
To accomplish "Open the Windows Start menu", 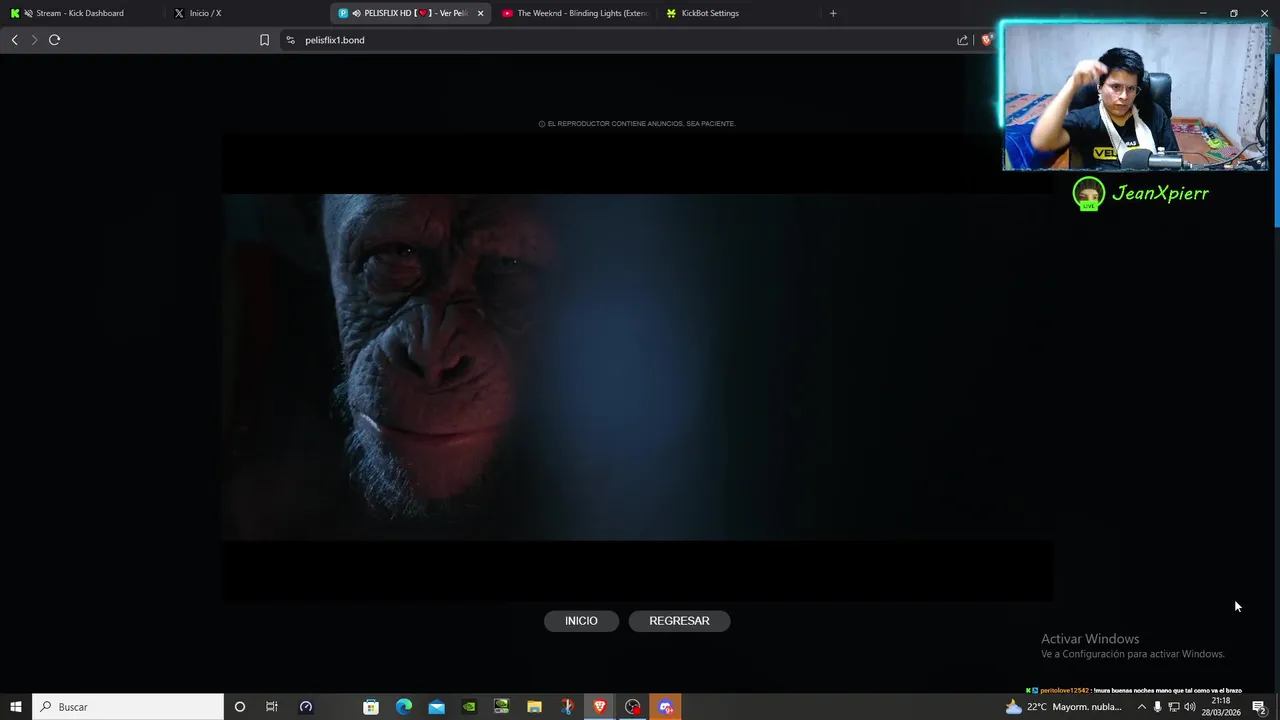I will pyautogui.click(x=16, y=707).
